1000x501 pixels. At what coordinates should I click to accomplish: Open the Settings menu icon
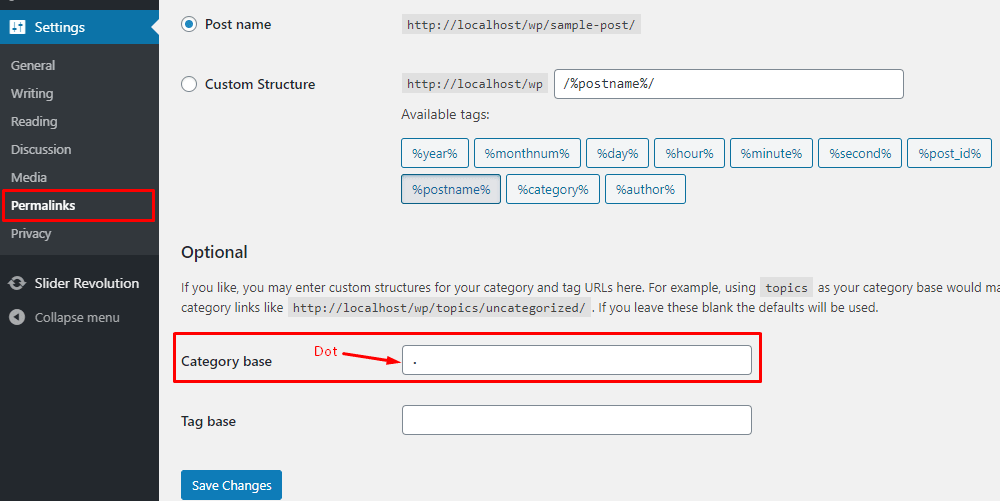pyautogui.click(x=17, y=27)
